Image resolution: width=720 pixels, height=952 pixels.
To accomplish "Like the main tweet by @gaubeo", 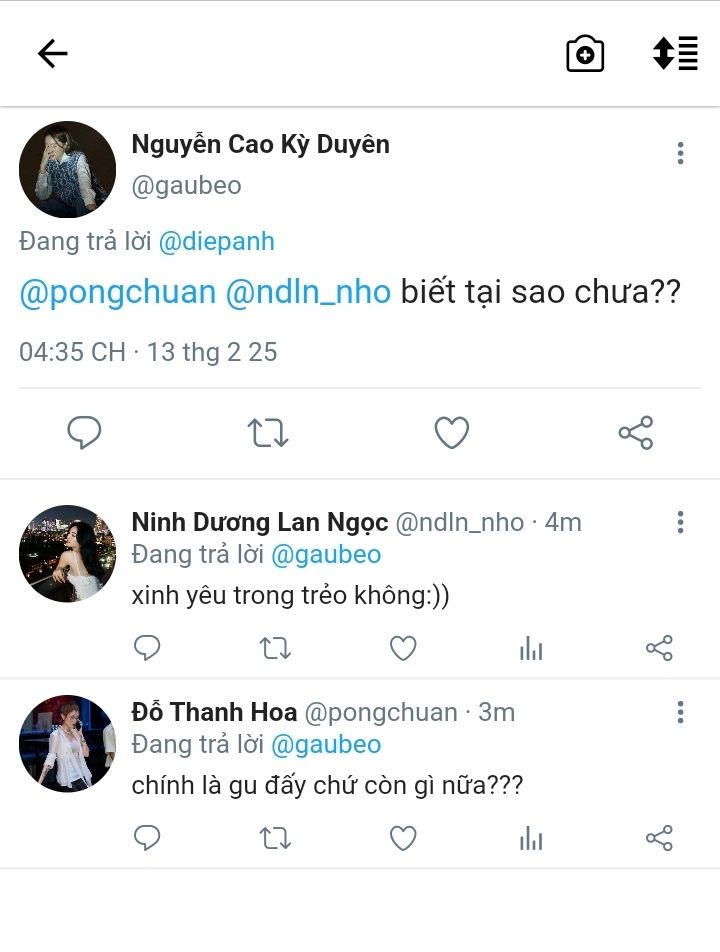I will (452, 433).
